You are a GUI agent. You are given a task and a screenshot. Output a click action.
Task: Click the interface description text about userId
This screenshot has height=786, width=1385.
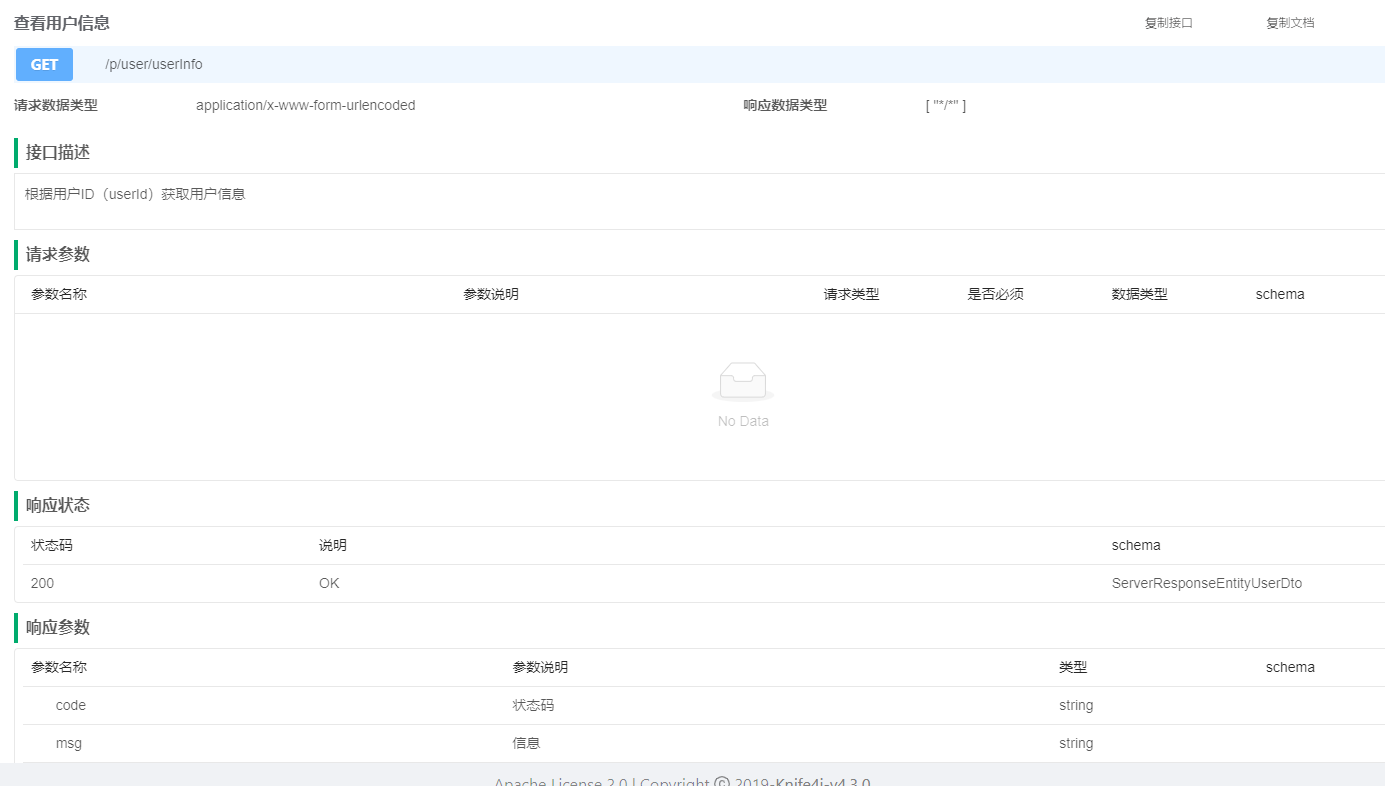pos(135,194)
